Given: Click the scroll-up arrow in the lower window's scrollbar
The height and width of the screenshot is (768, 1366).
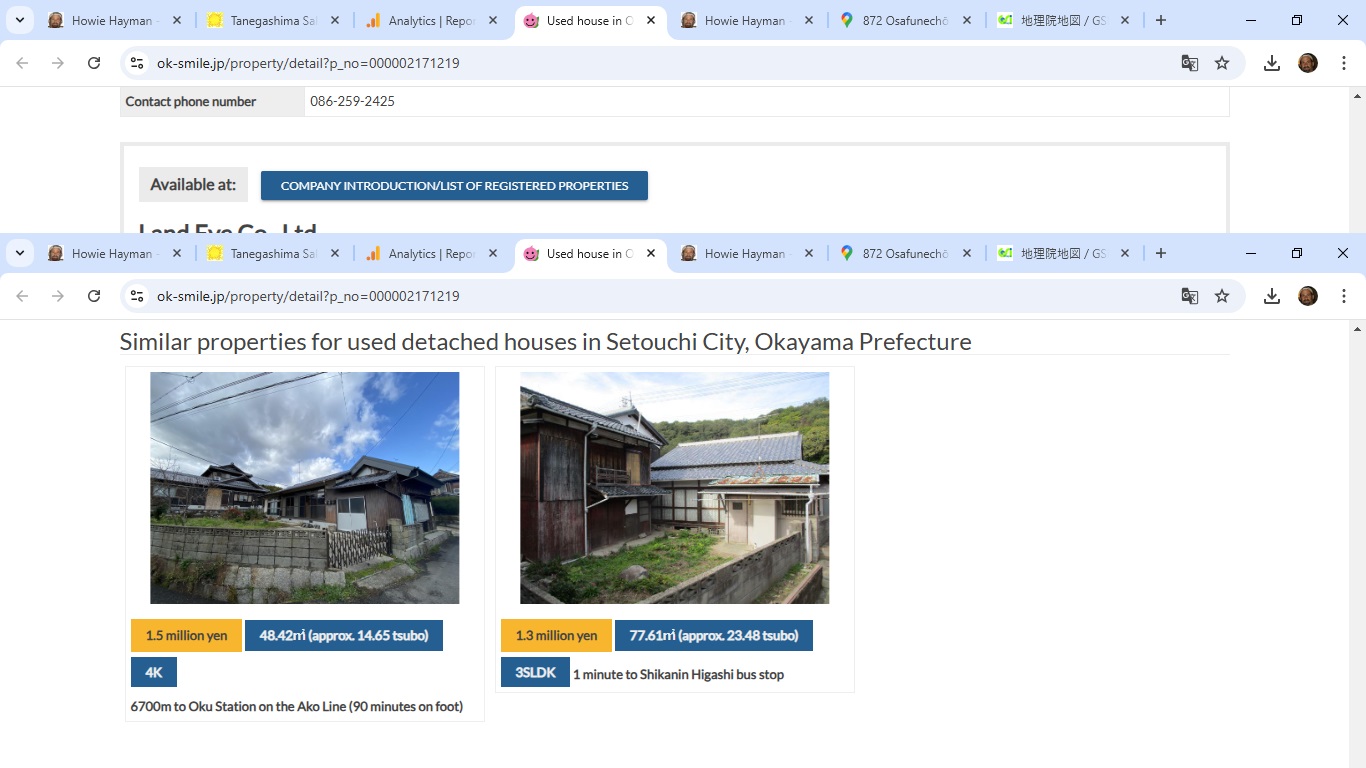Looking at the screenshot, I should [x=1357, y=329].
